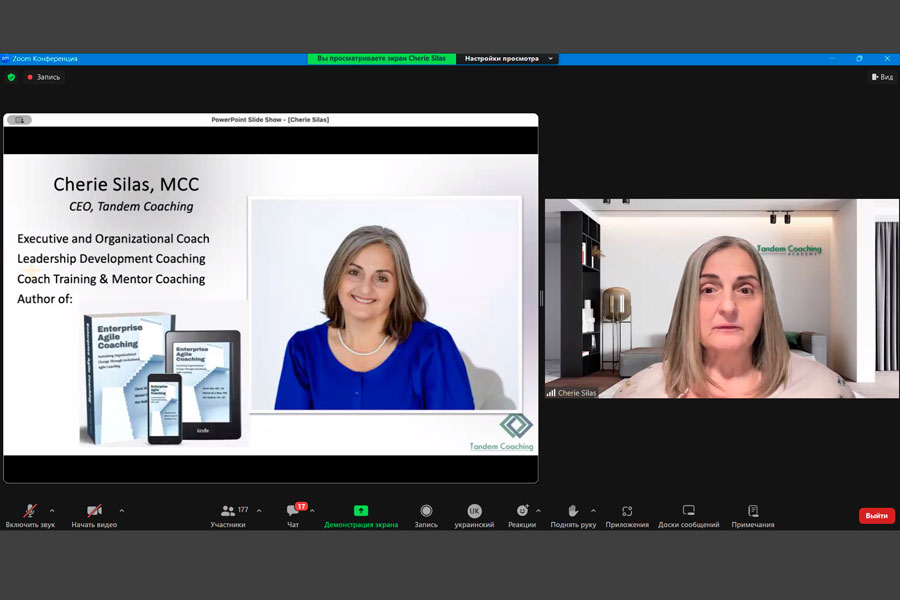
Task: Open the Приложения apps icon
Action: point(627,511)
